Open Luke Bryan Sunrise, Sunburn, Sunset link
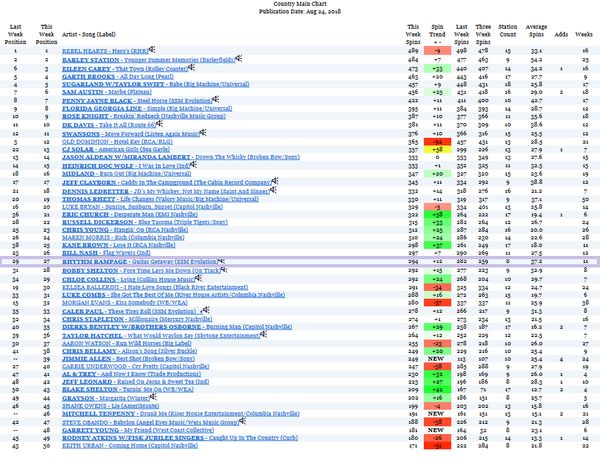The width and height of the screenshot is (600, 464). click(x=142, y=207)
